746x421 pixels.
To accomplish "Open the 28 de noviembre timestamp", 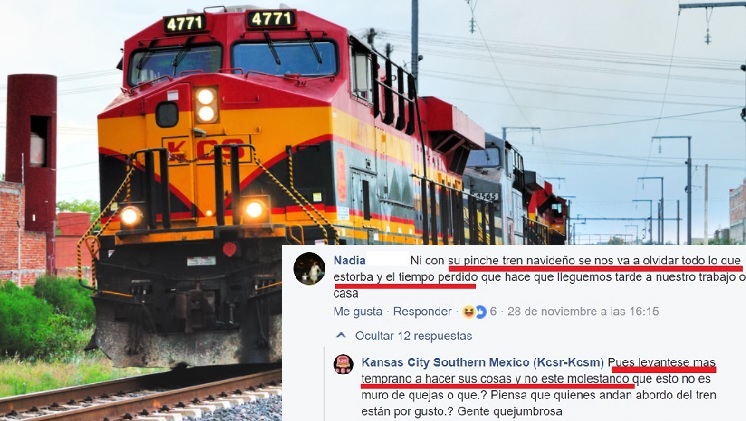I will (583, 312).
